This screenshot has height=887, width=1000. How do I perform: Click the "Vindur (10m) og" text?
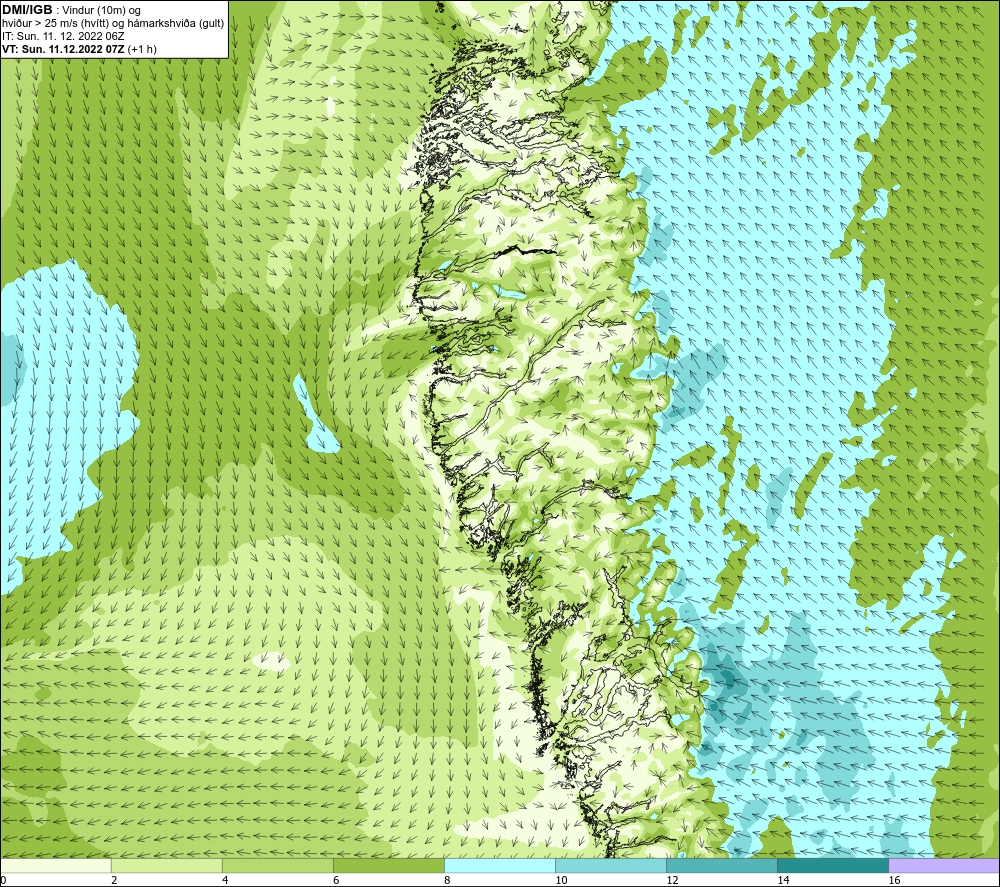(102, 11)
